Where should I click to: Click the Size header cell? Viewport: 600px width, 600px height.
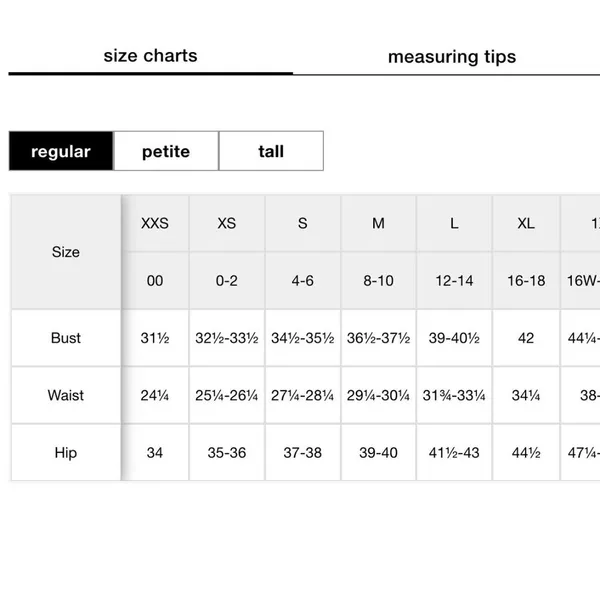coord(66,252)
